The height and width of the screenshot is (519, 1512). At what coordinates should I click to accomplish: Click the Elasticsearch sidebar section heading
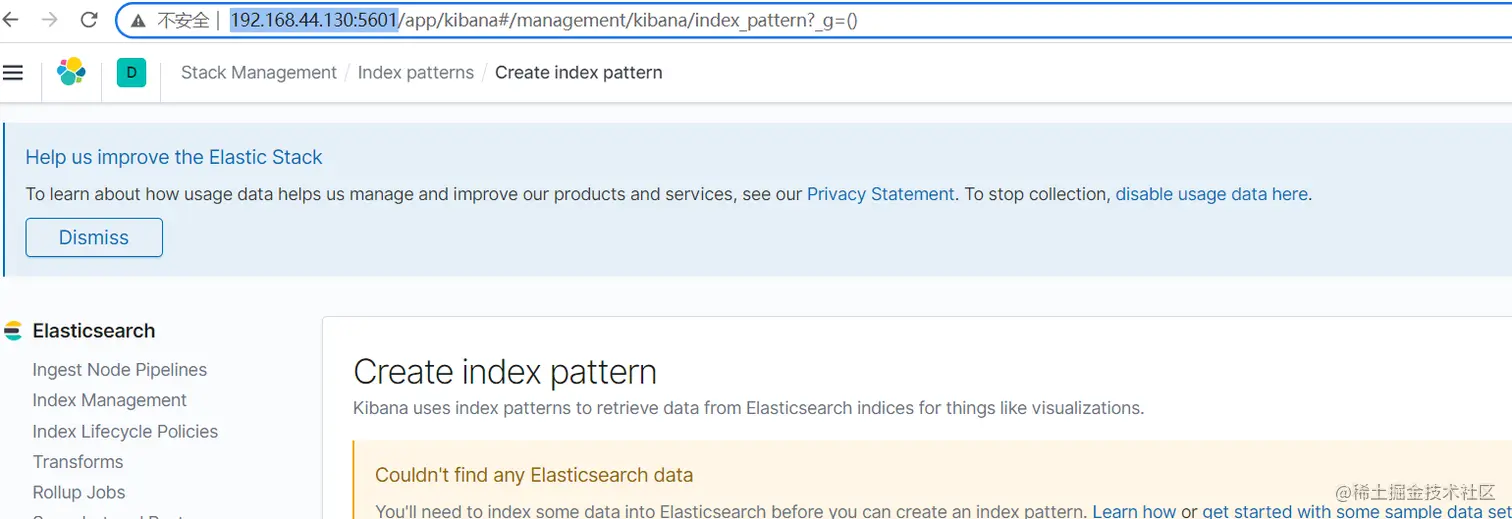pyautogui.click(x=94, y=331)
